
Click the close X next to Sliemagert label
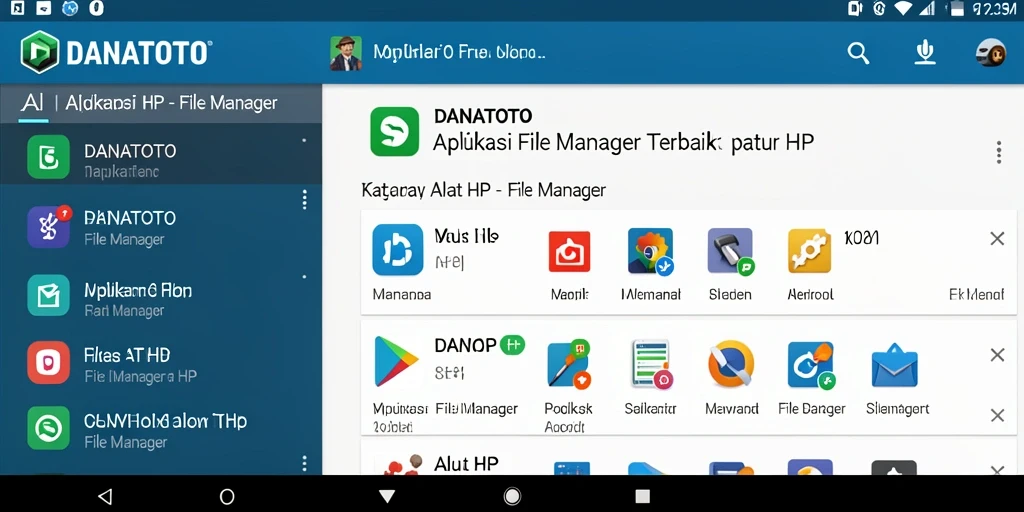click(997, 415)
